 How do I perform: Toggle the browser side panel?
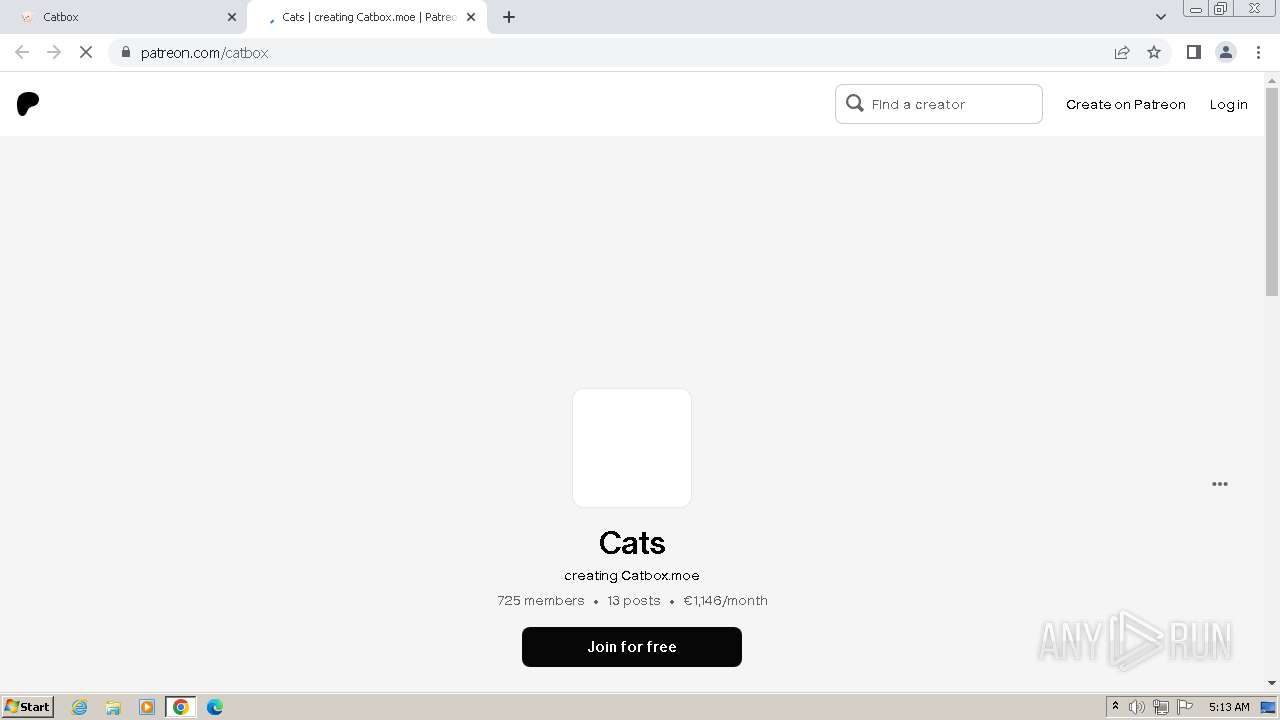click(x=1194, y=53)
